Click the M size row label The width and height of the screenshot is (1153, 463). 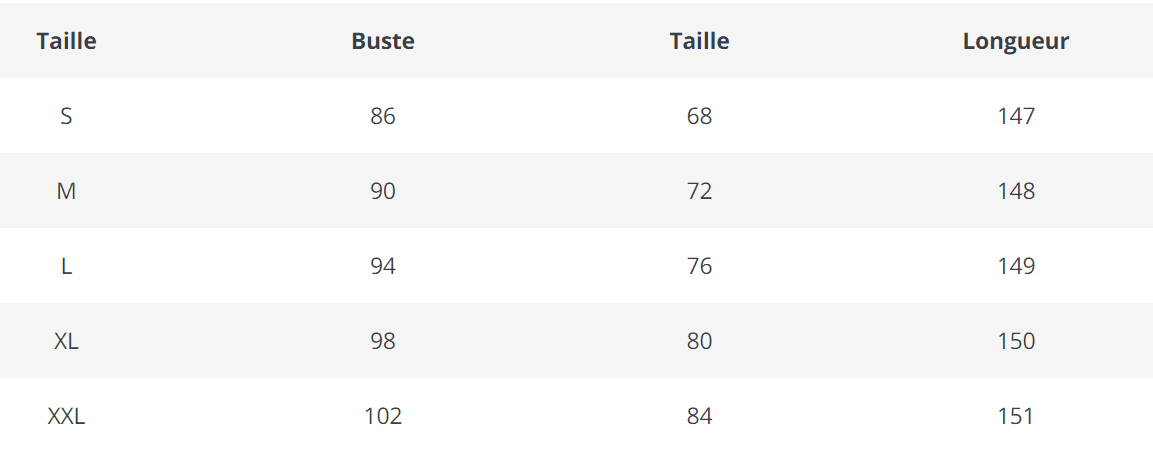(66, 191)
